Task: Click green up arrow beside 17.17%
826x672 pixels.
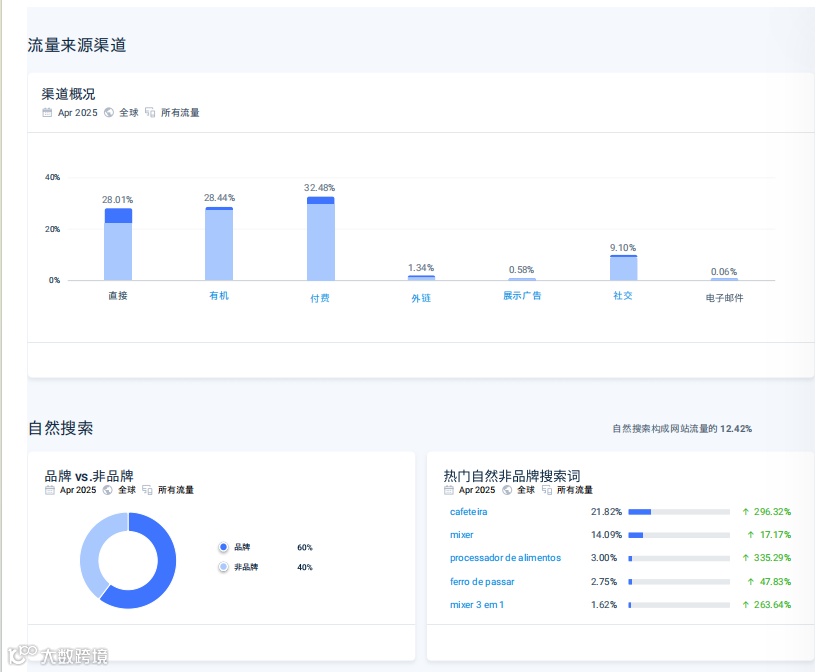Action: click(x=751, y=535)
